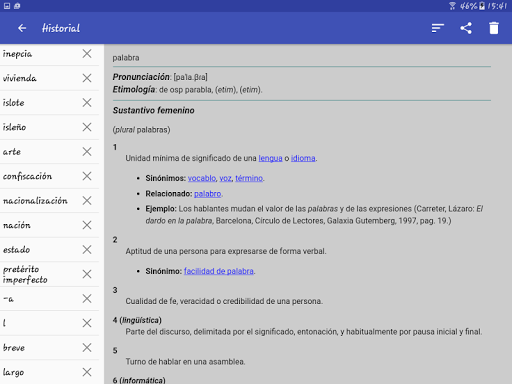
Task: Open the sort order icon in toolbar
Action: [x=438, y=28]
